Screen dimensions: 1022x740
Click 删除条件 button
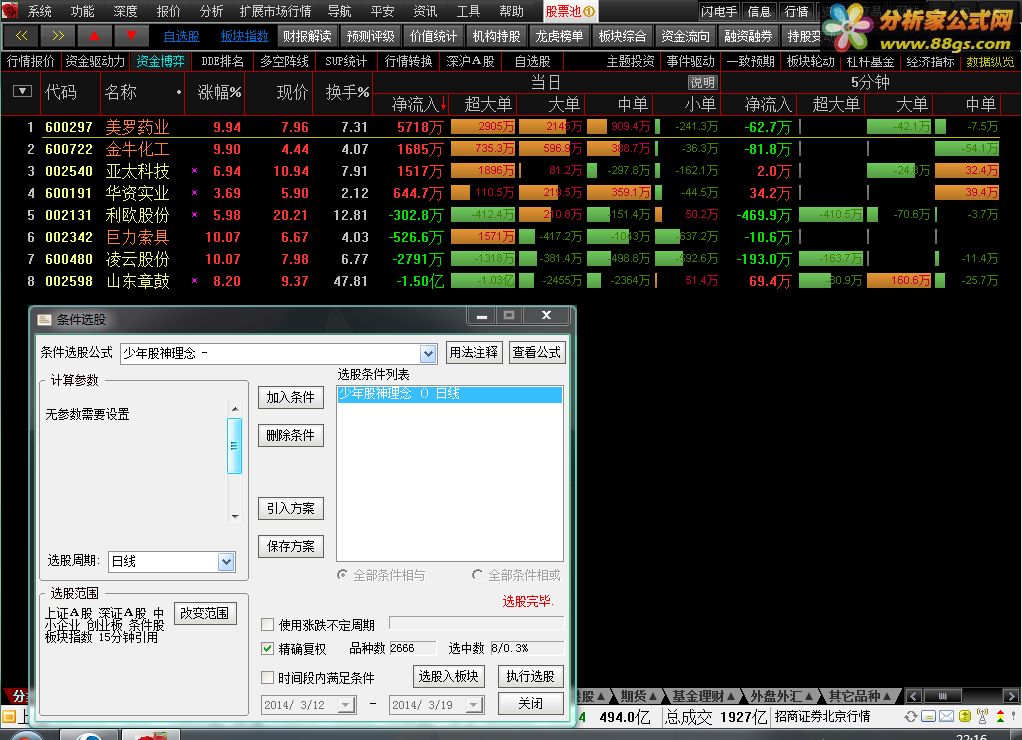tap(291, 435)
